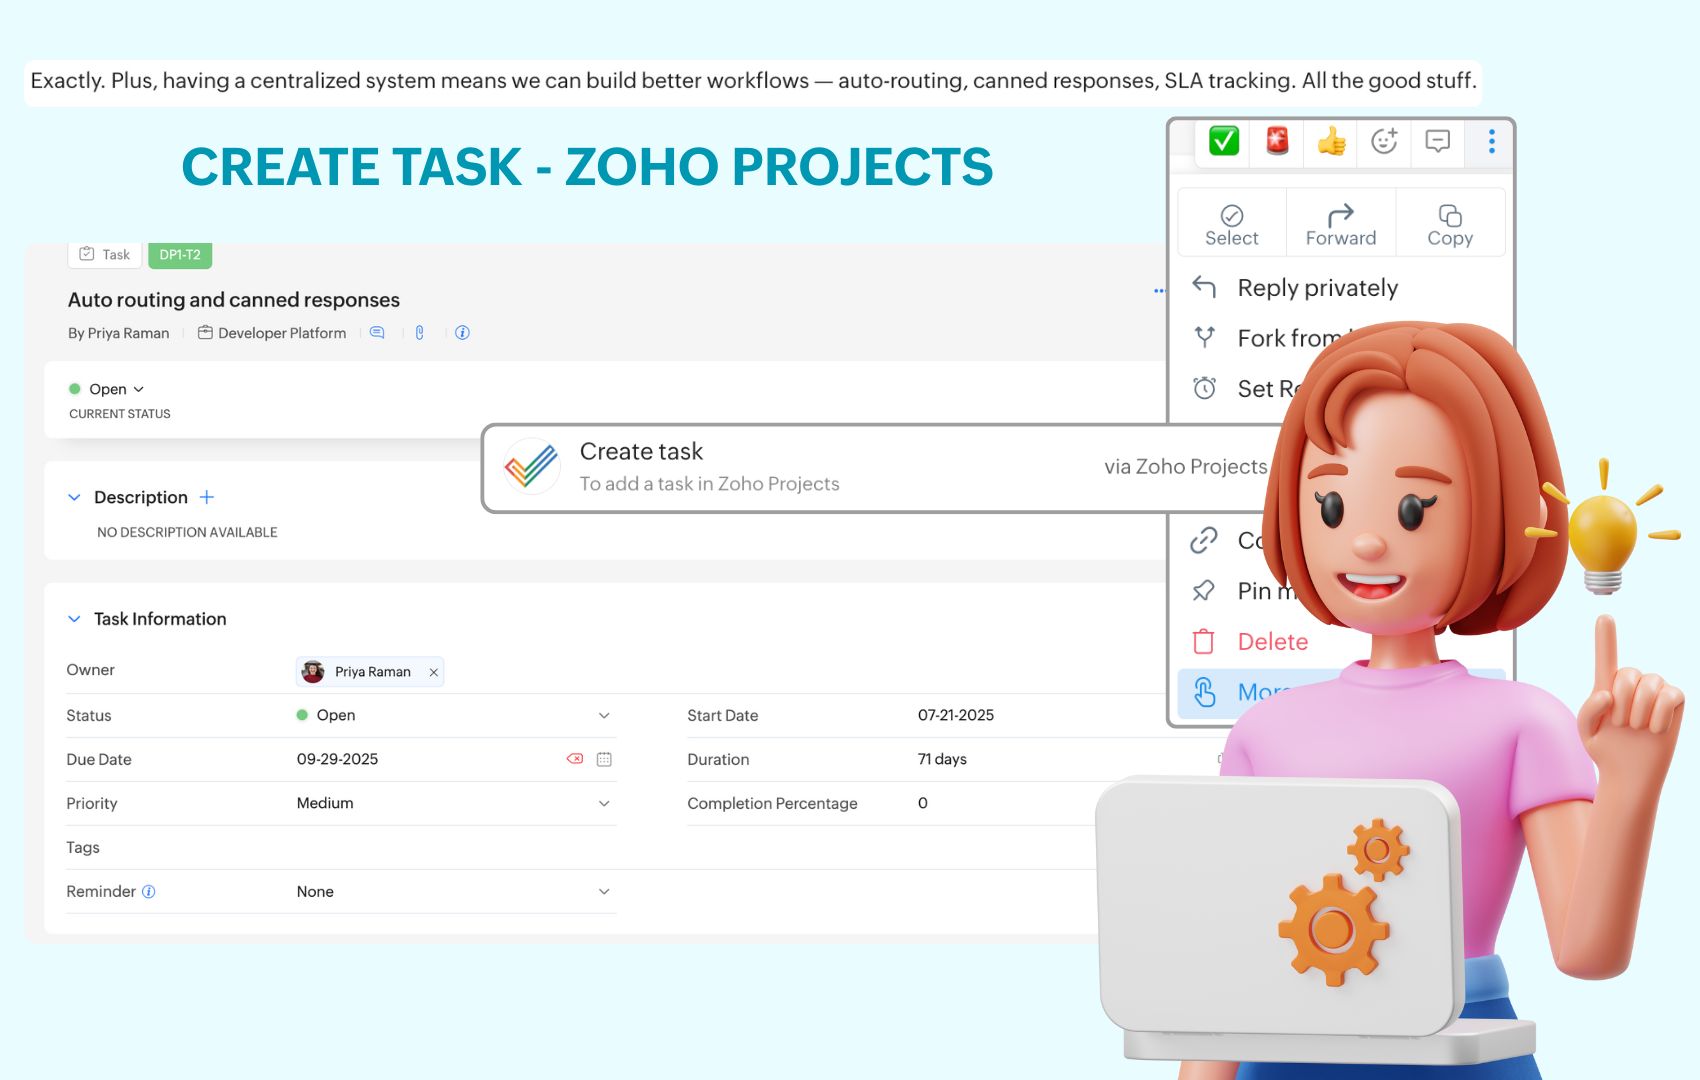The height and width of the screenshot is (1080, 1700).
Task: Remove Priya Raman as task owner
Action: 434,672
